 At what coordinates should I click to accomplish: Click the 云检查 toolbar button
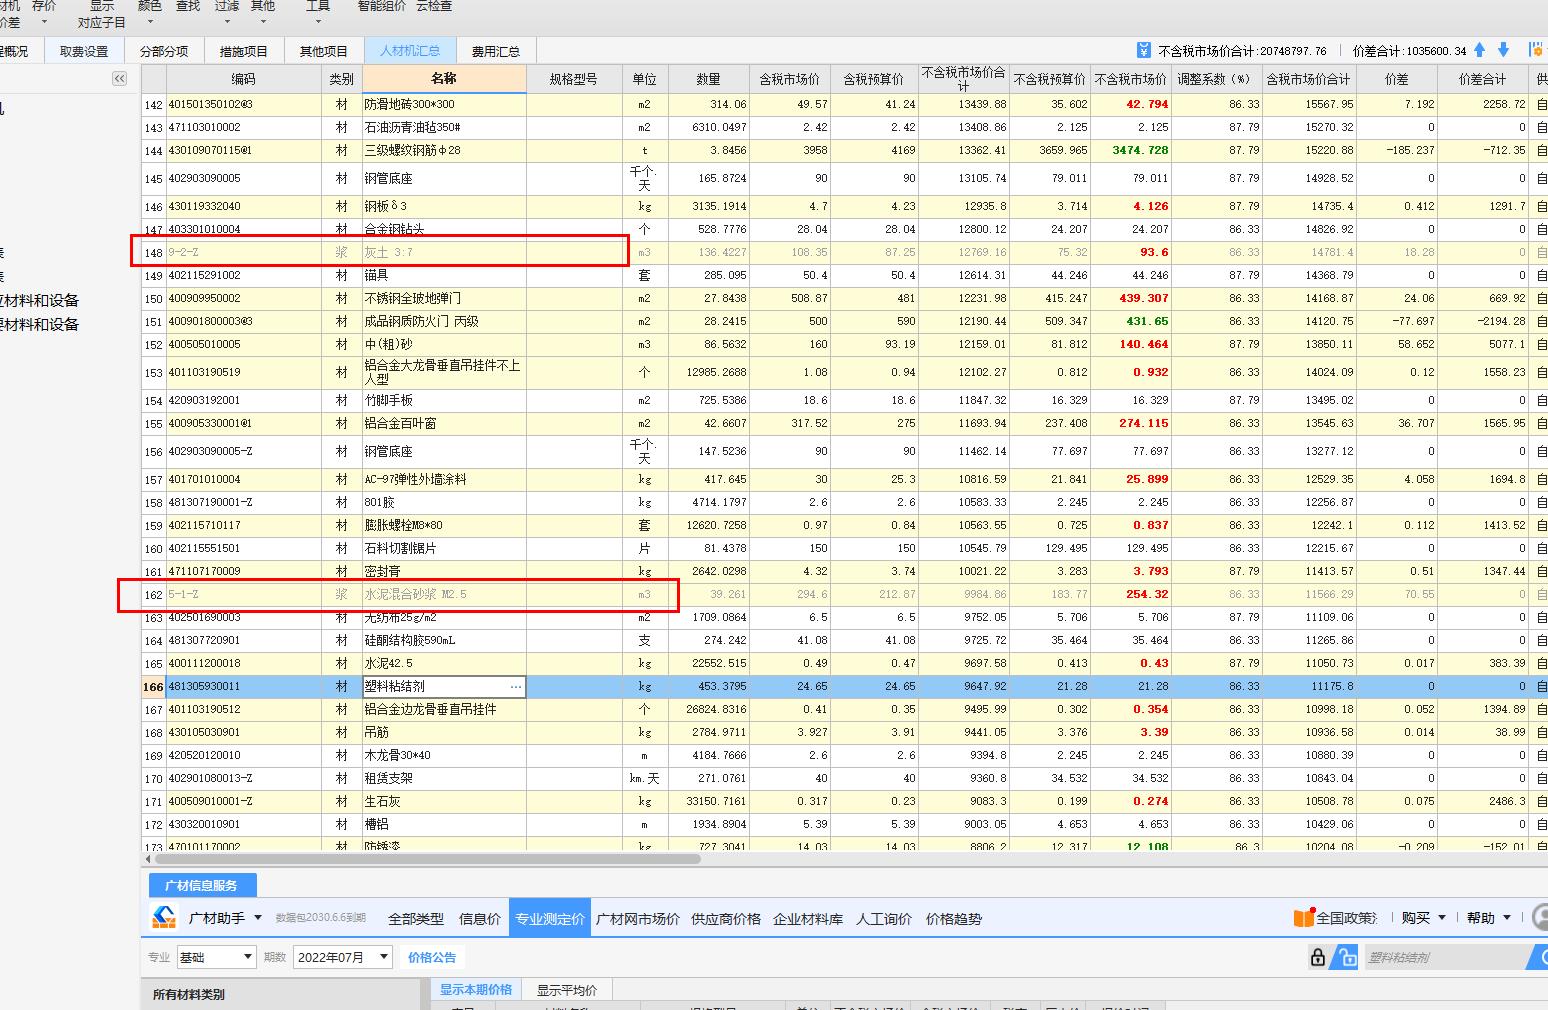434,6
